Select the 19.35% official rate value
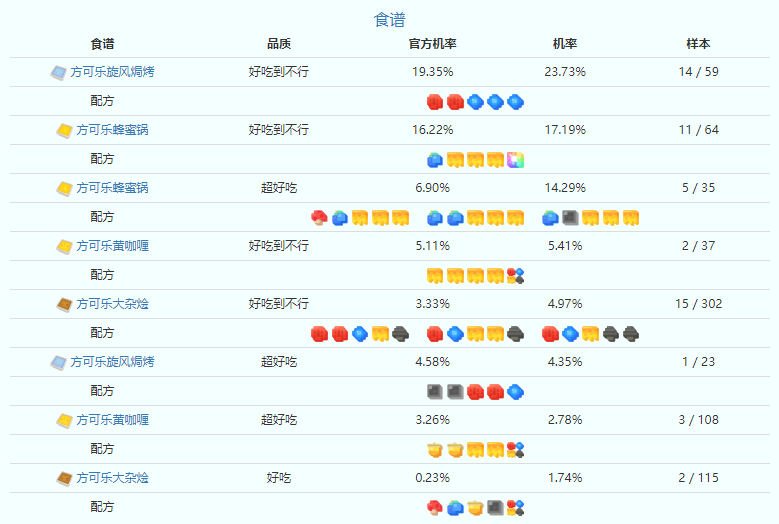The image size is (779, 524). click(x=432, y=72)
